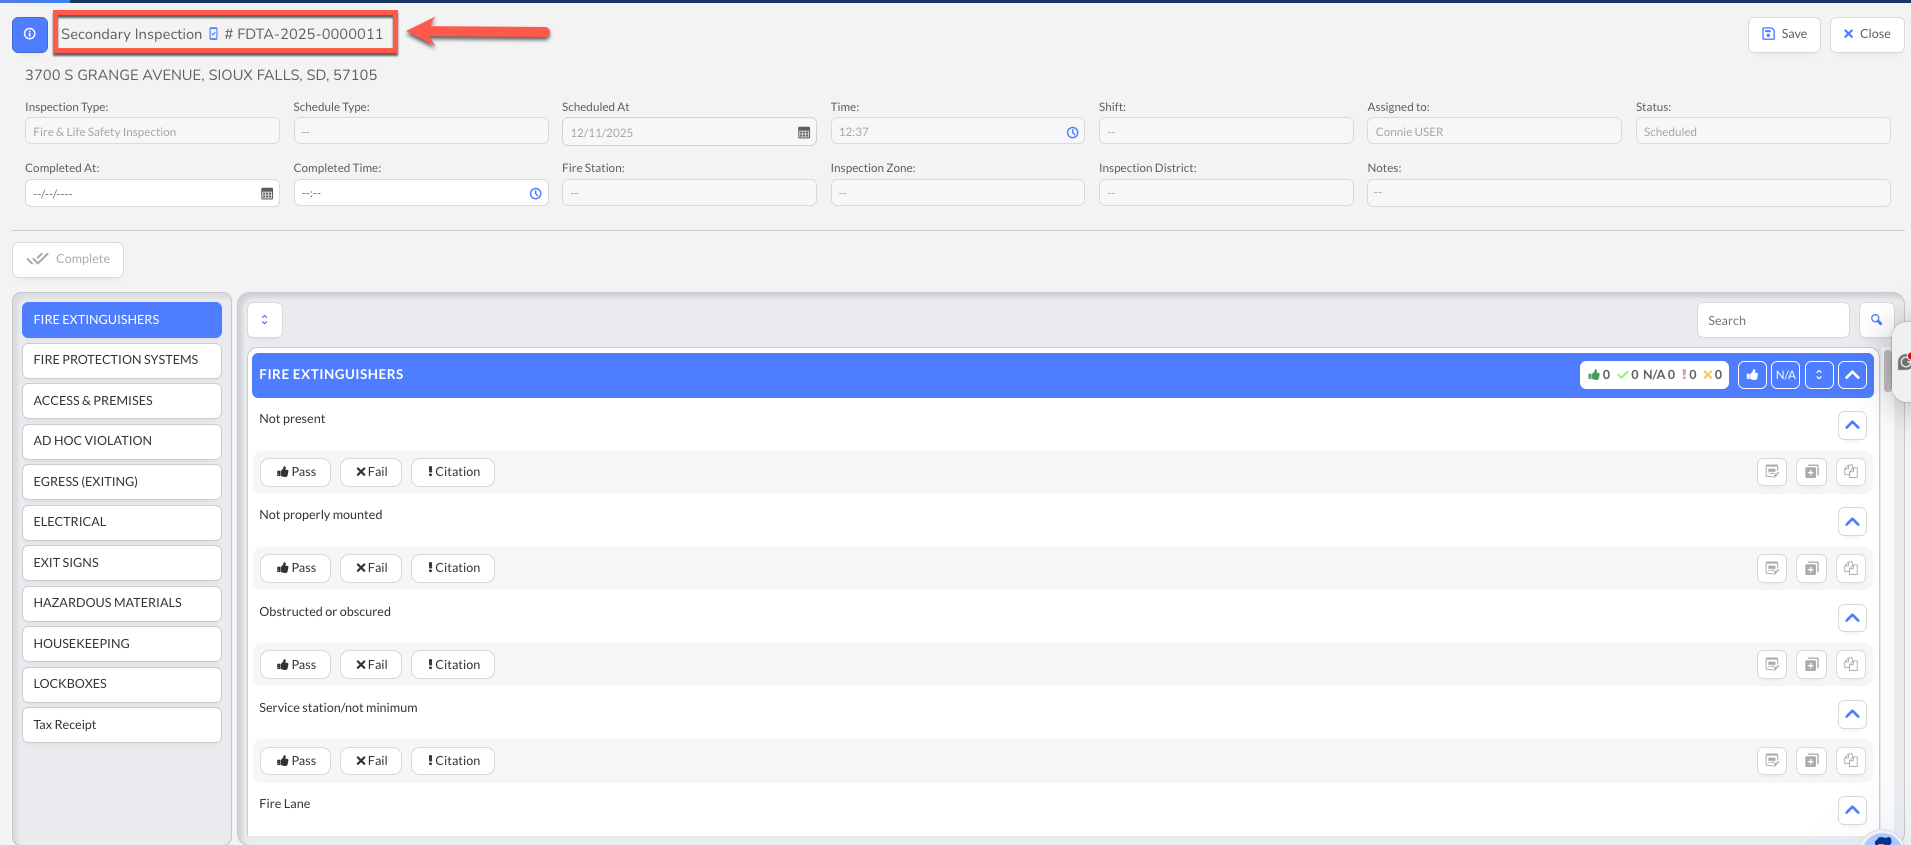
Task: Collapse the Not present checklist item
Action: pos(1852,426)
